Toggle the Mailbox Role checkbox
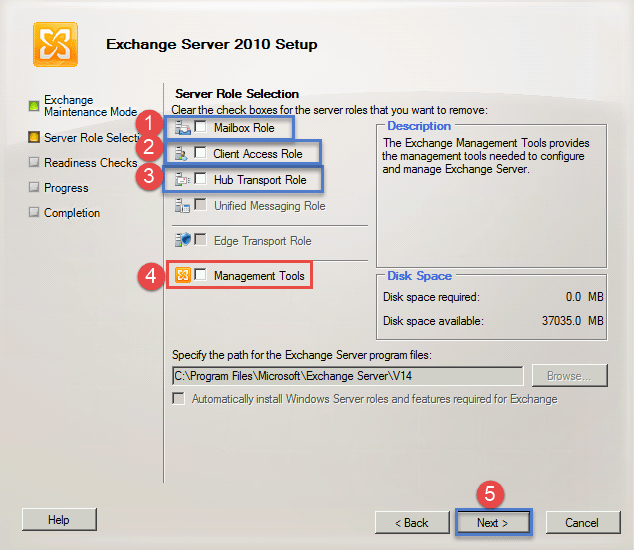The height and width of the screenshot is (550, 634). [x=201, y=128]
